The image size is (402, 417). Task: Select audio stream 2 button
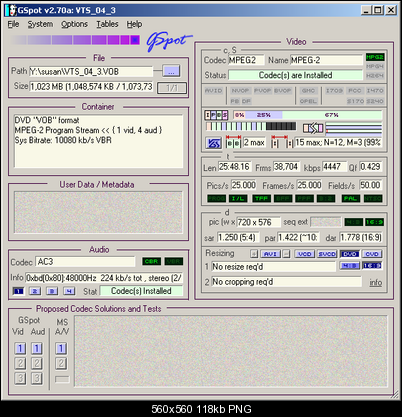[35, 291]
